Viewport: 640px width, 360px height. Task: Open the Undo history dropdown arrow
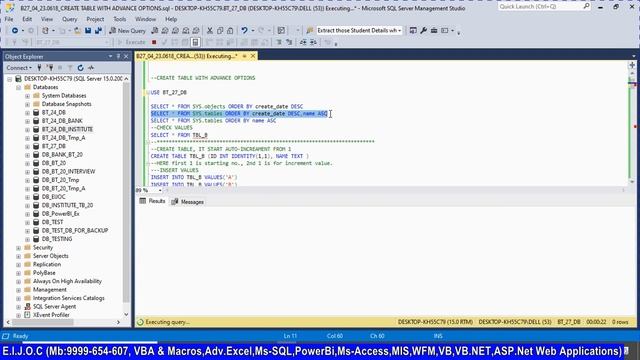(252, 31)
